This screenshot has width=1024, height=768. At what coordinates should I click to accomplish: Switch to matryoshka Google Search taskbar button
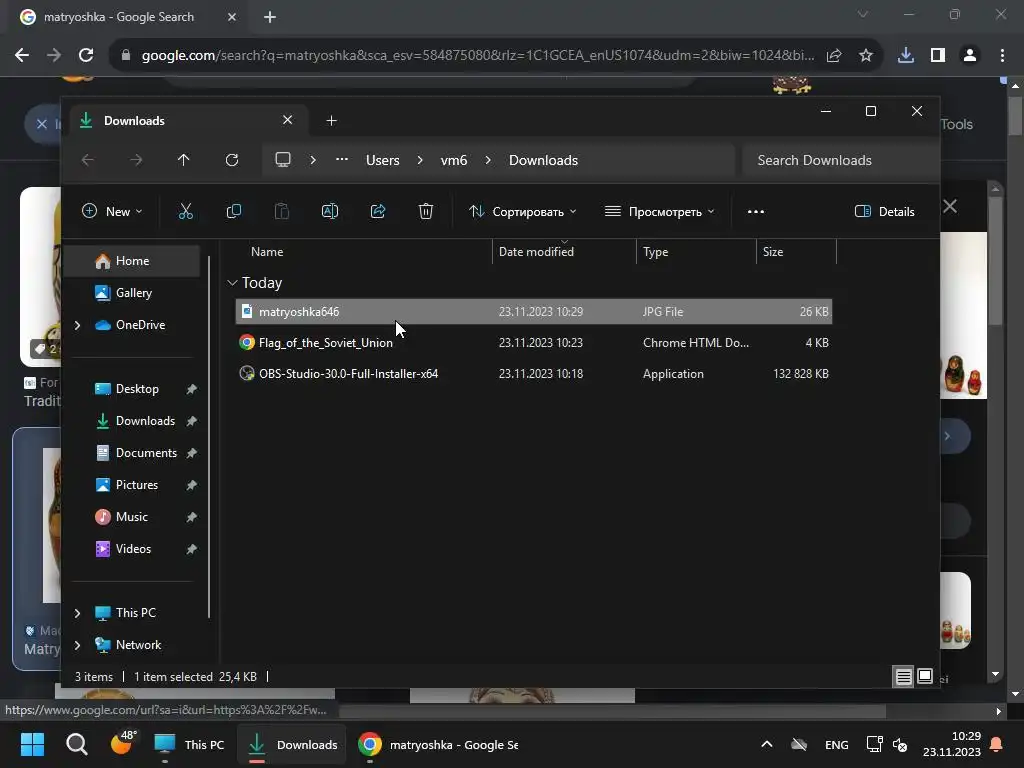439,745
